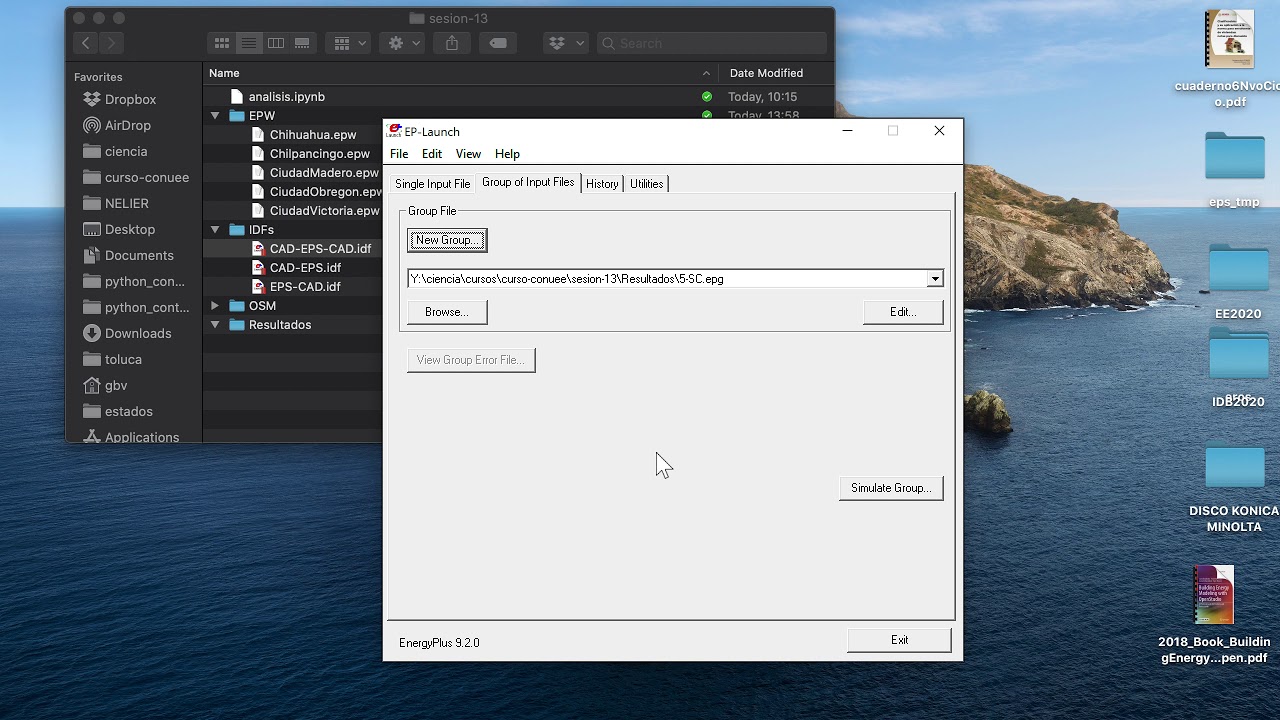Expand the OSM folder
The image size is (1280, 720).
(215, 306)
